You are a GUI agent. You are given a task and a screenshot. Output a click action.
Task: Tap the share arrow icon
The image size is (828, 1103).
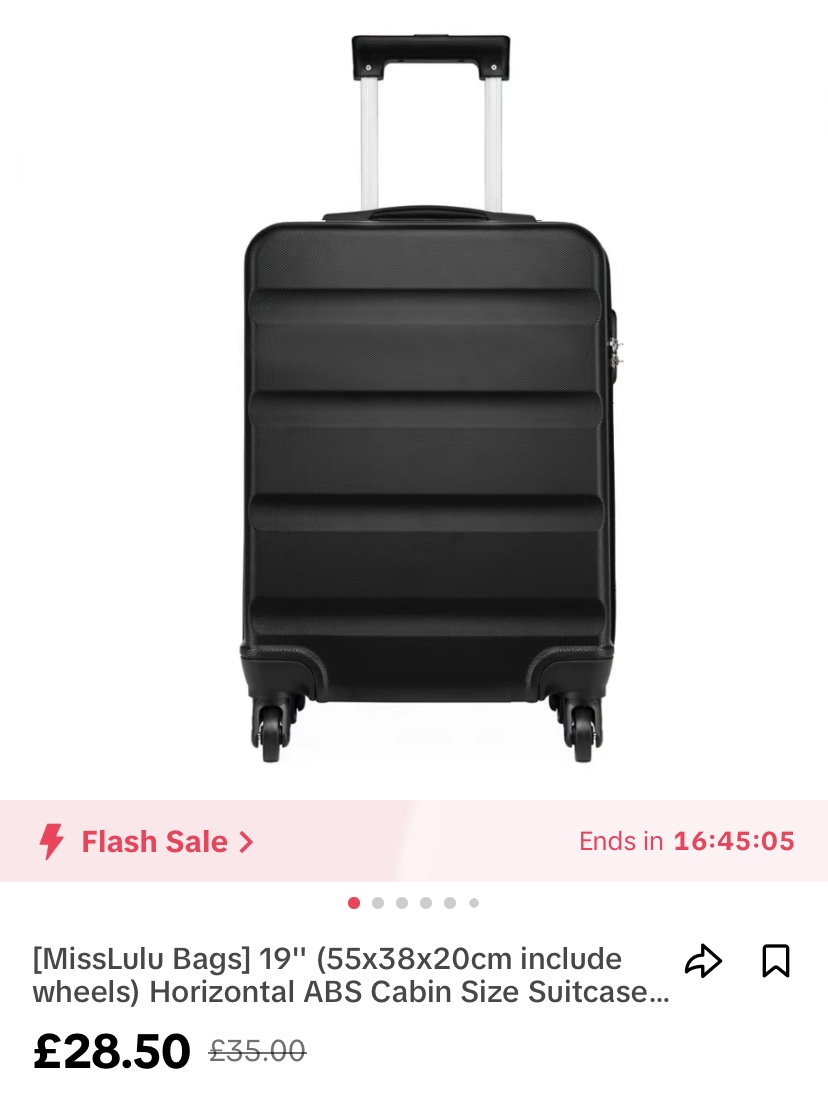[703, 961]
